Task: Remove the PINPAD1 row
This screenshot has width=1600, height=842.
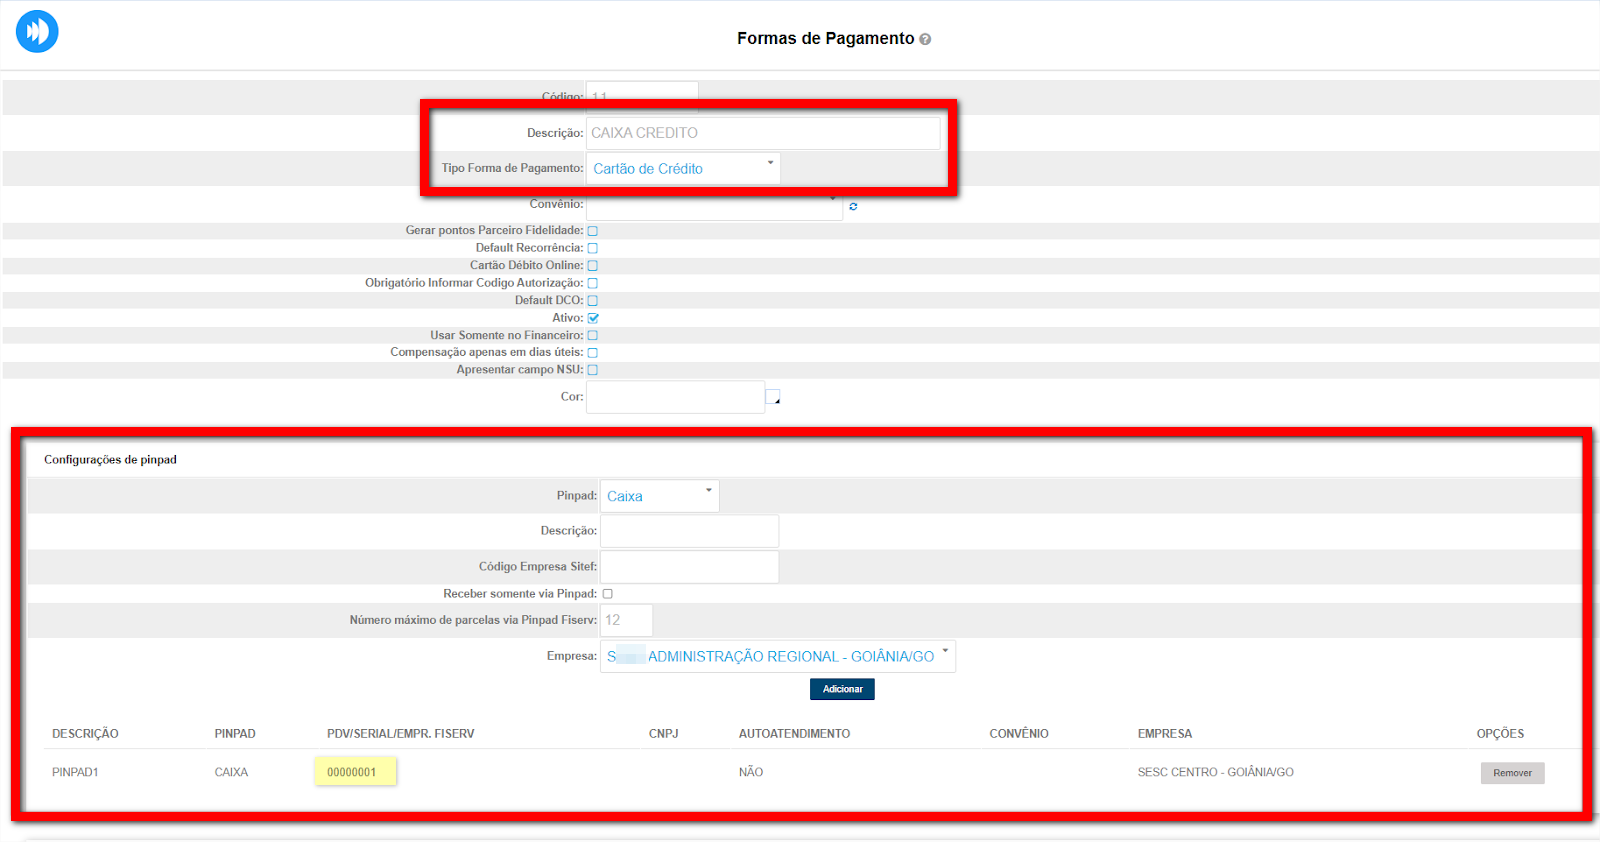Action: (1512, 773)
